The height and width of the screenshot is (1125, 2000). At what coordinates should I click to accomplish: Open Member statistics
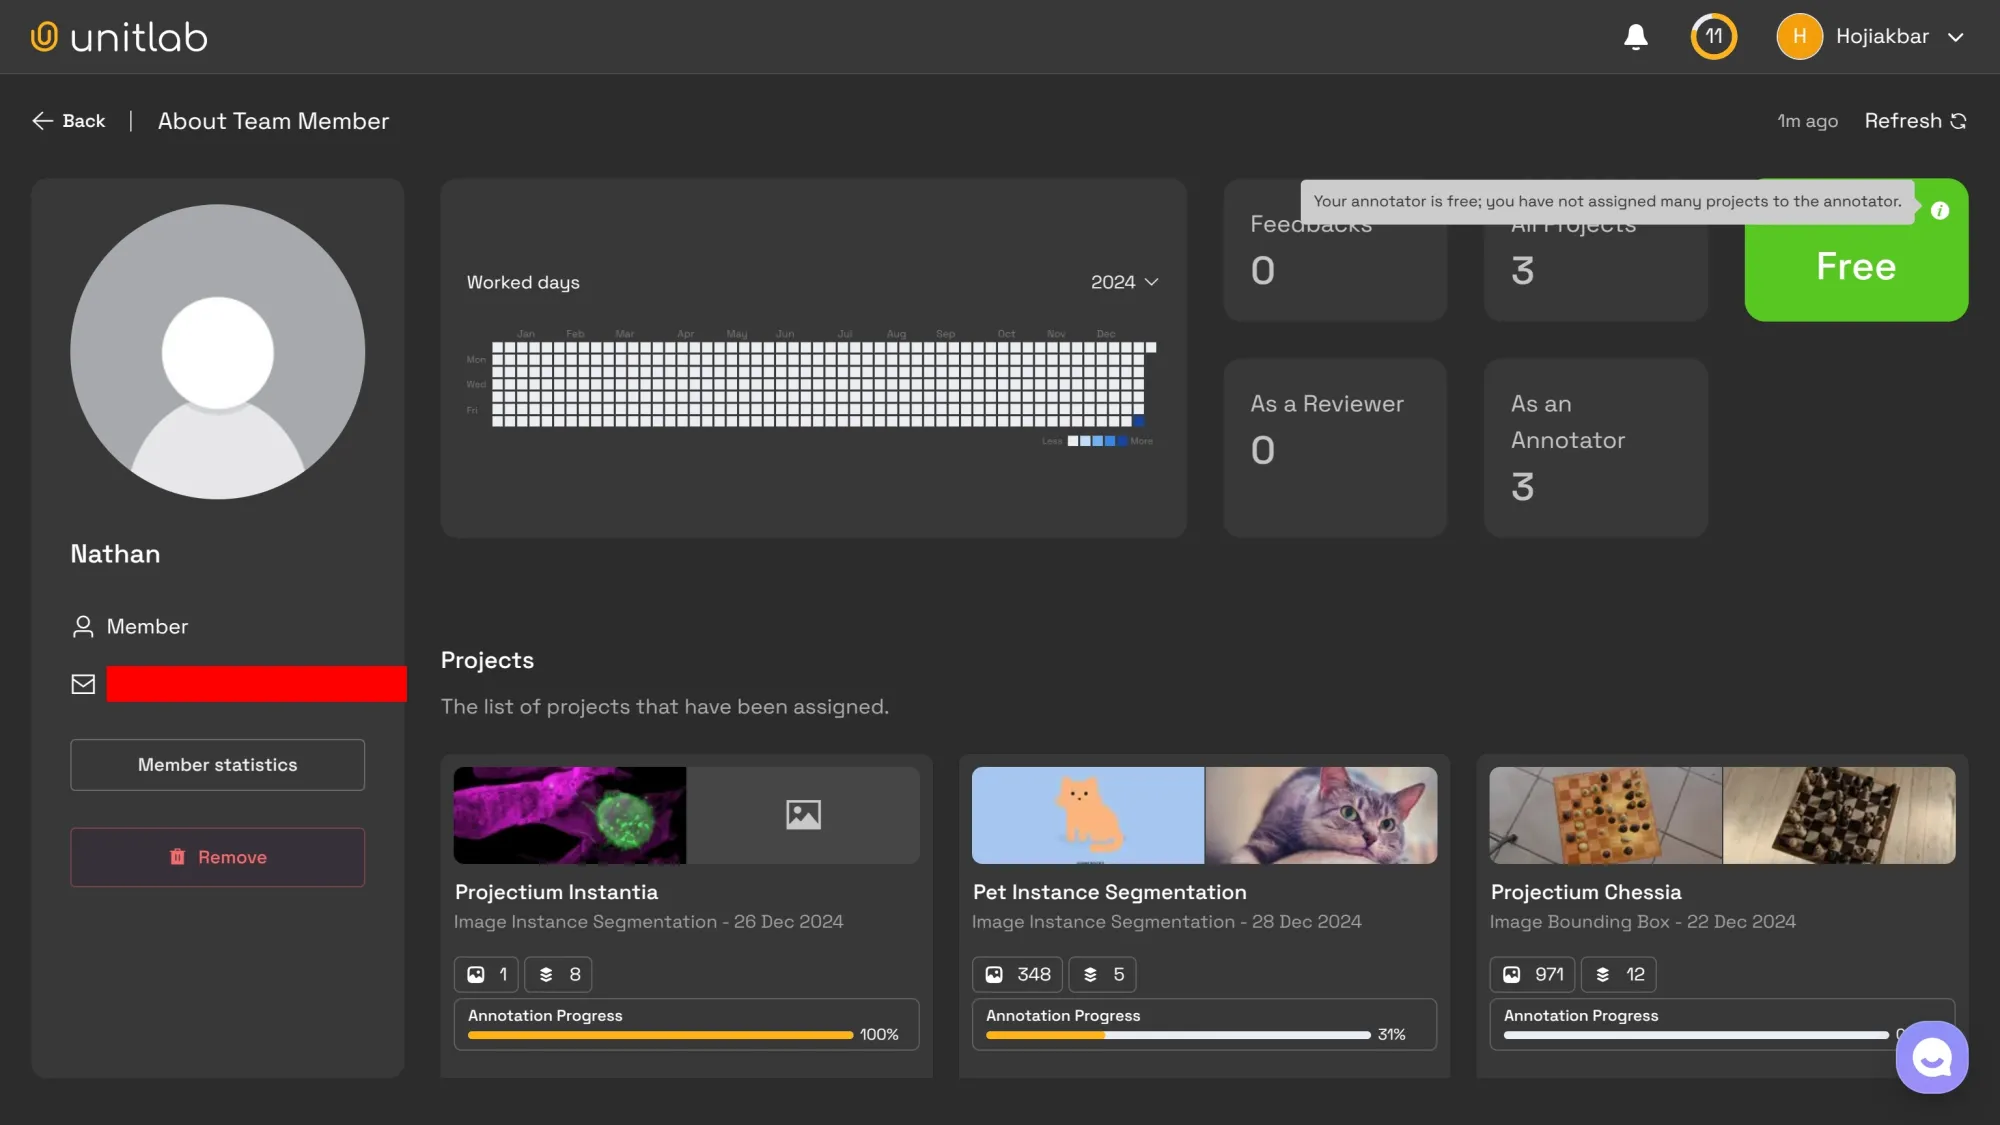click(x=217, y=764)
